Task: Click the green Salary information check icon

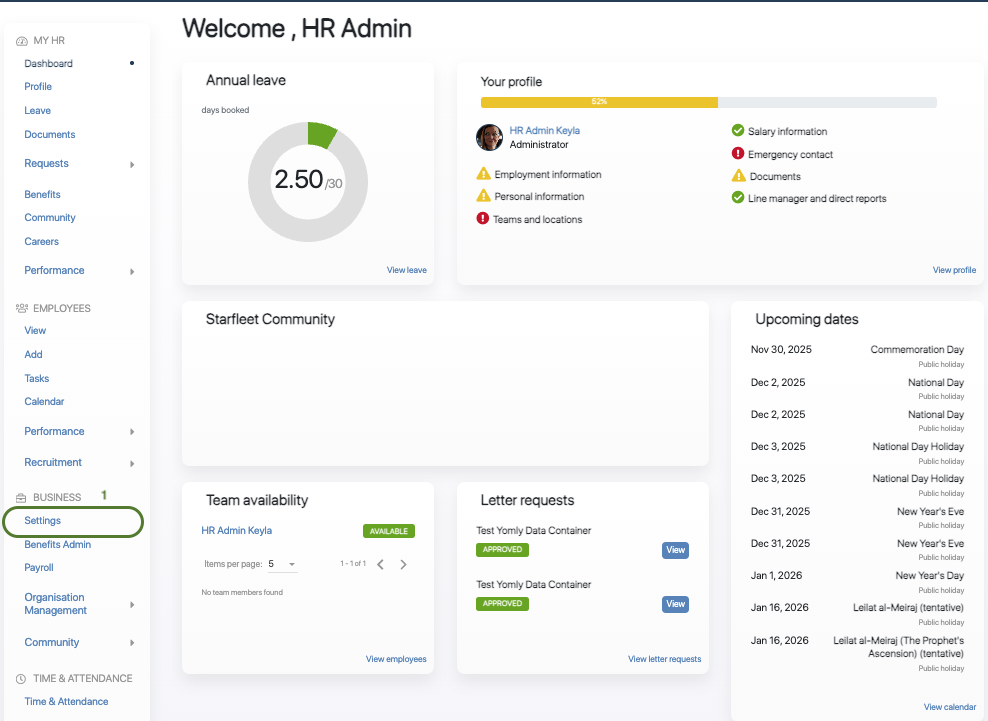Action: pos(738,131)
